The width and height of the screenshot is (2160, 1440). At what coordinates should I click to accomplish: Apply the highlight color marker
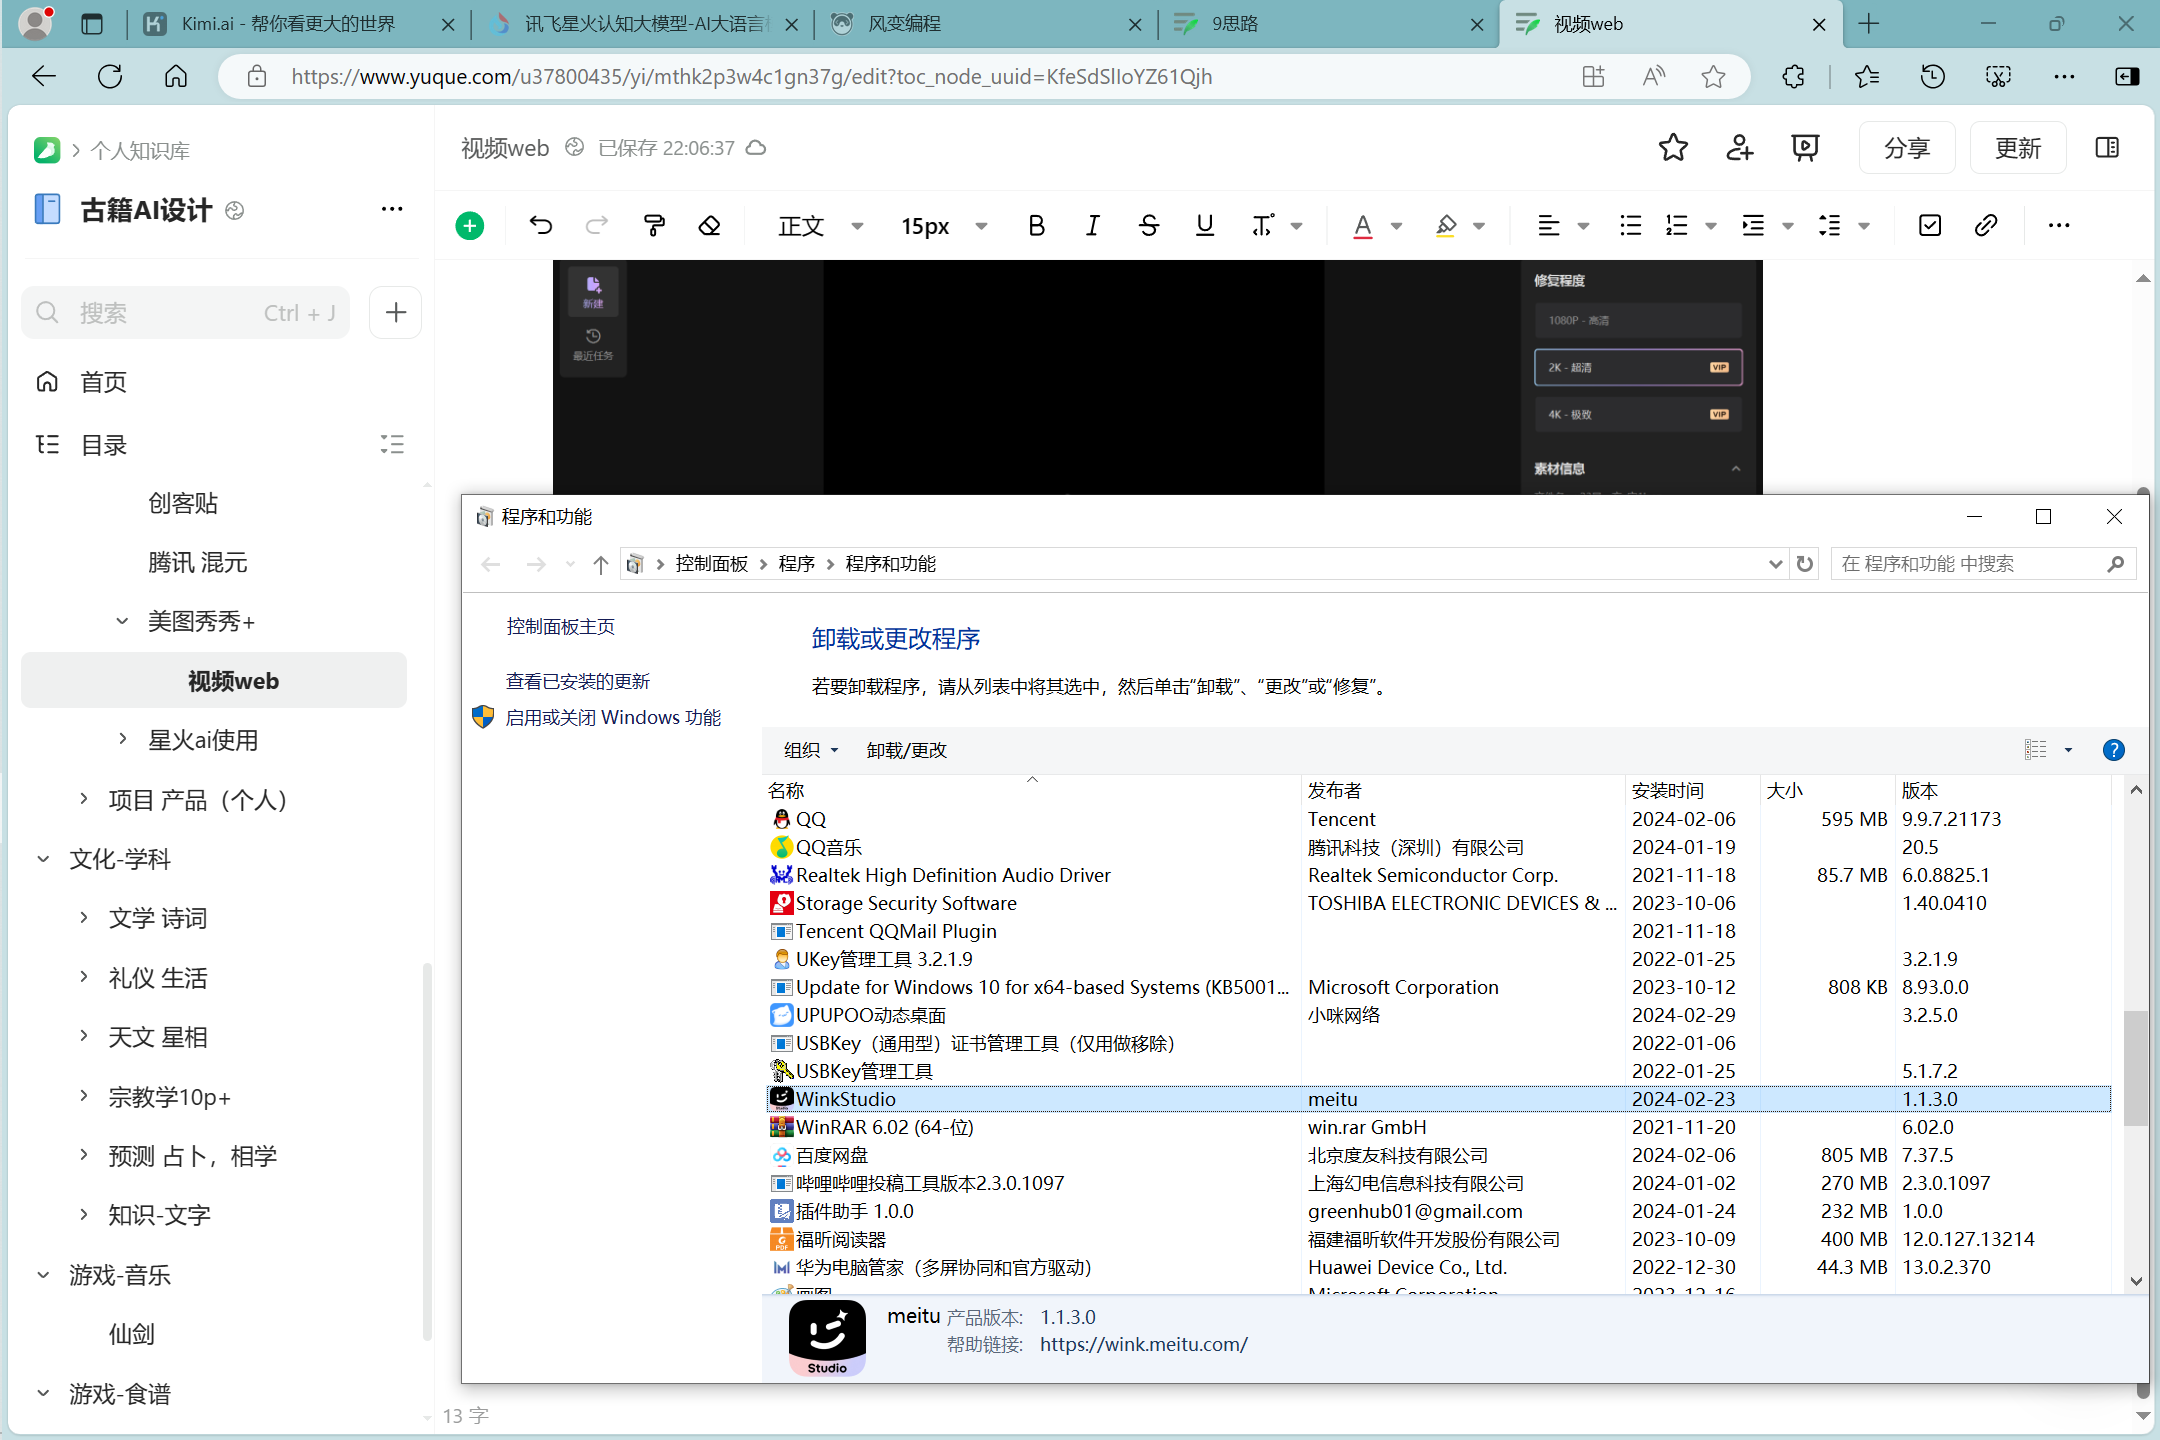1446,226
